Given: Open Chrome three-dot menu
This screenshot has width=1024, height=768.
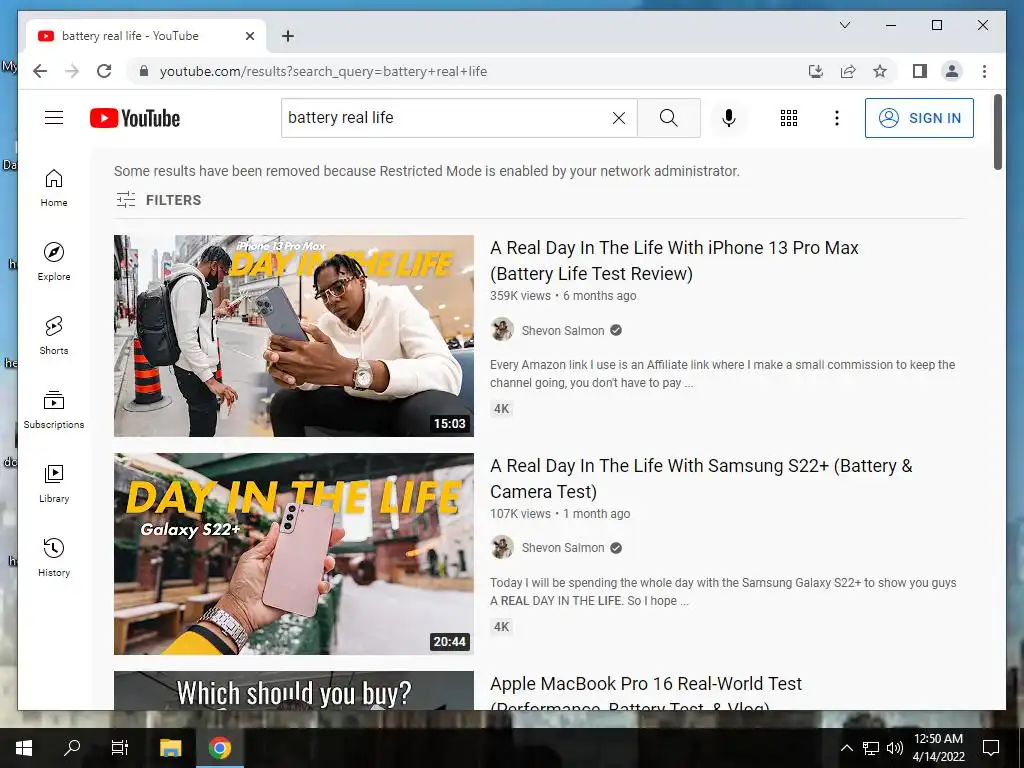Looking at the screenshot, I should pyautogui.click(x=984, y=71).
